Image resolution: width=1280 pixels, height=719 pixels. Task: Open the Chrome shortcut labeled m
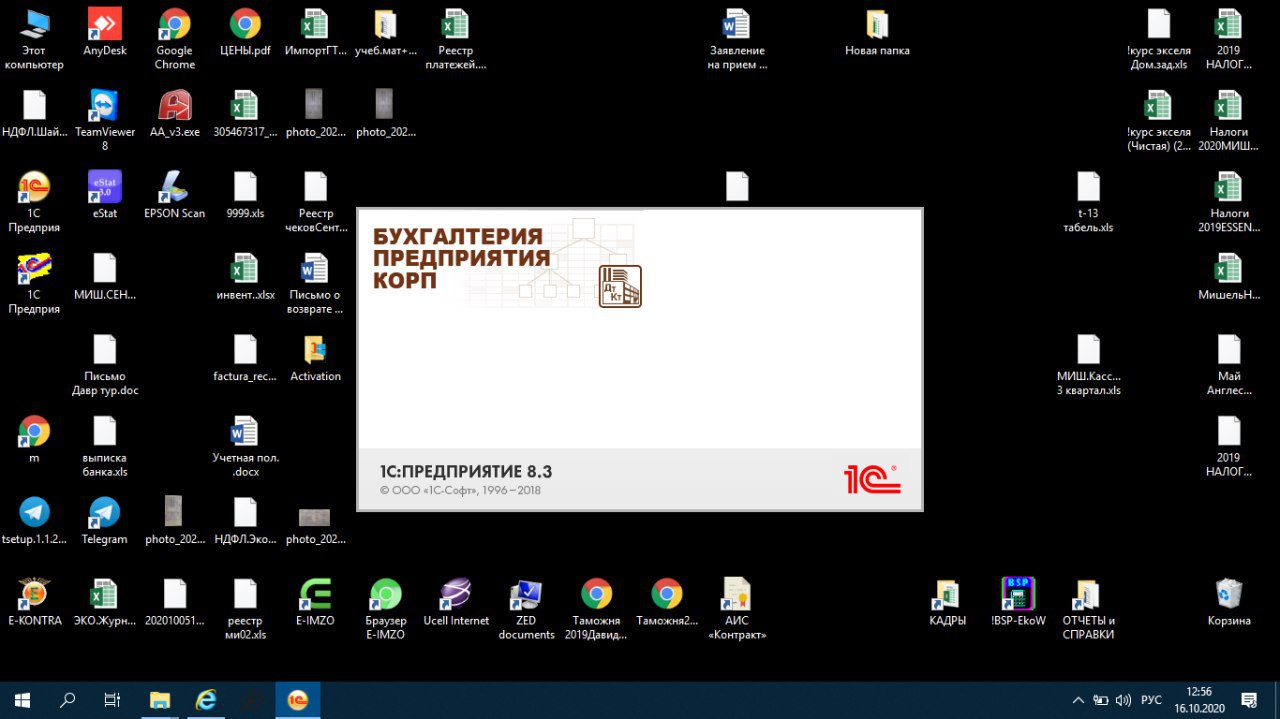pyautogui.click(x=34, y=440)
